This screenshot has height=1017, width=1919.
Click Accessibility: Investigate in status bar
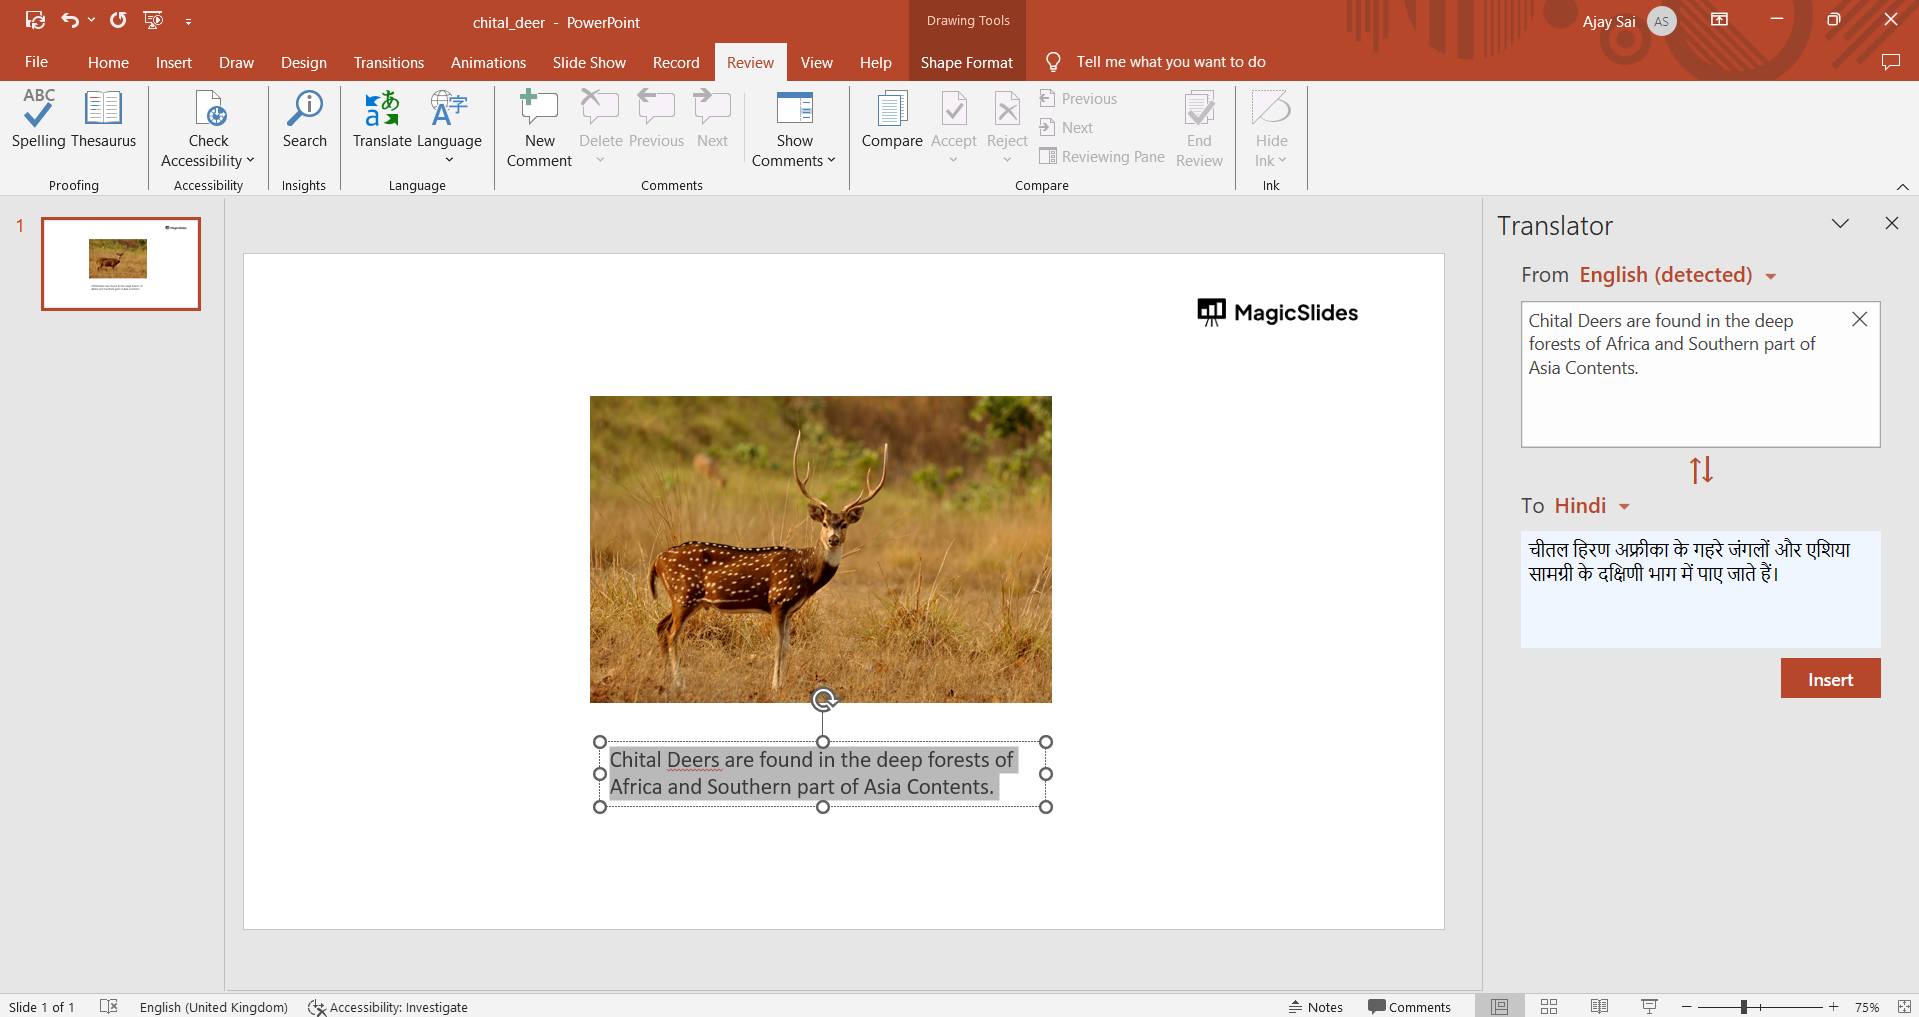pos(388,1007)
